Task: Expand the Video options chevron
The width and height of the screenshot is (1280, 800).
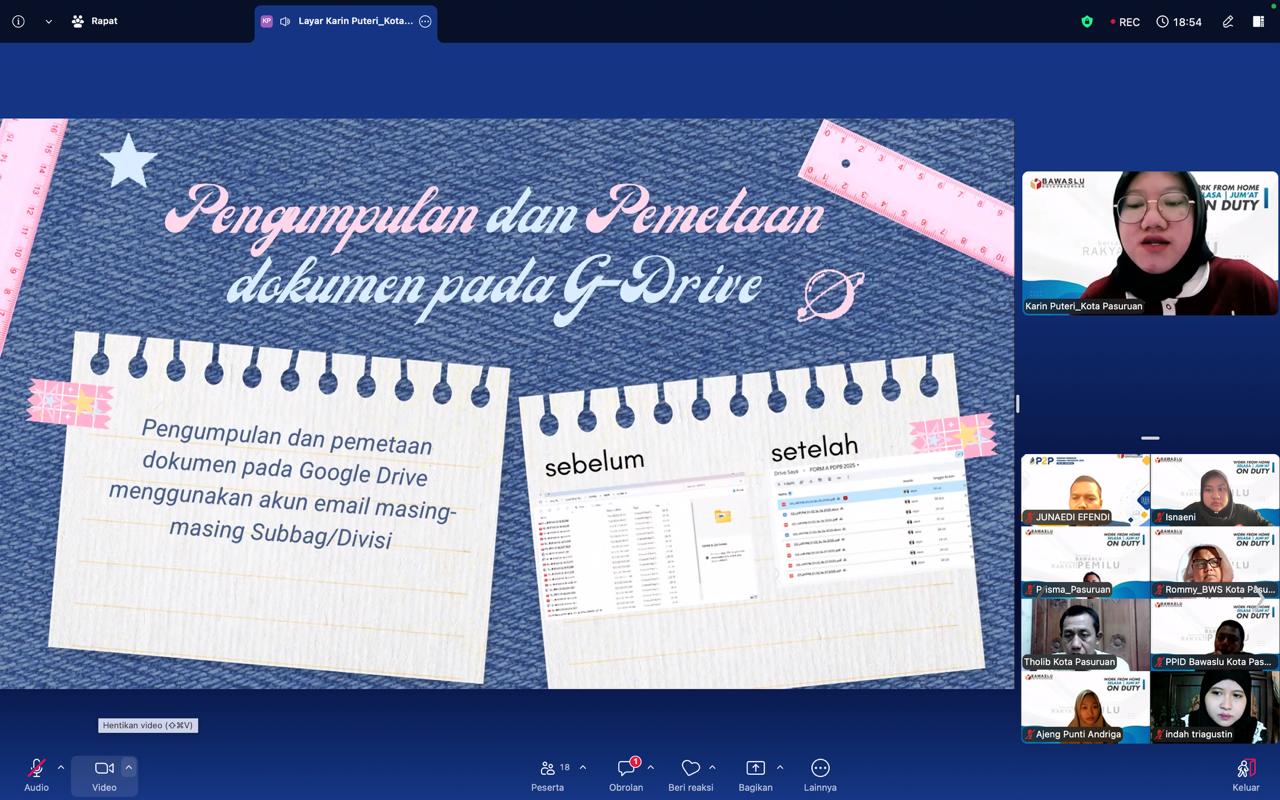Action: click(x=129, y=768)
